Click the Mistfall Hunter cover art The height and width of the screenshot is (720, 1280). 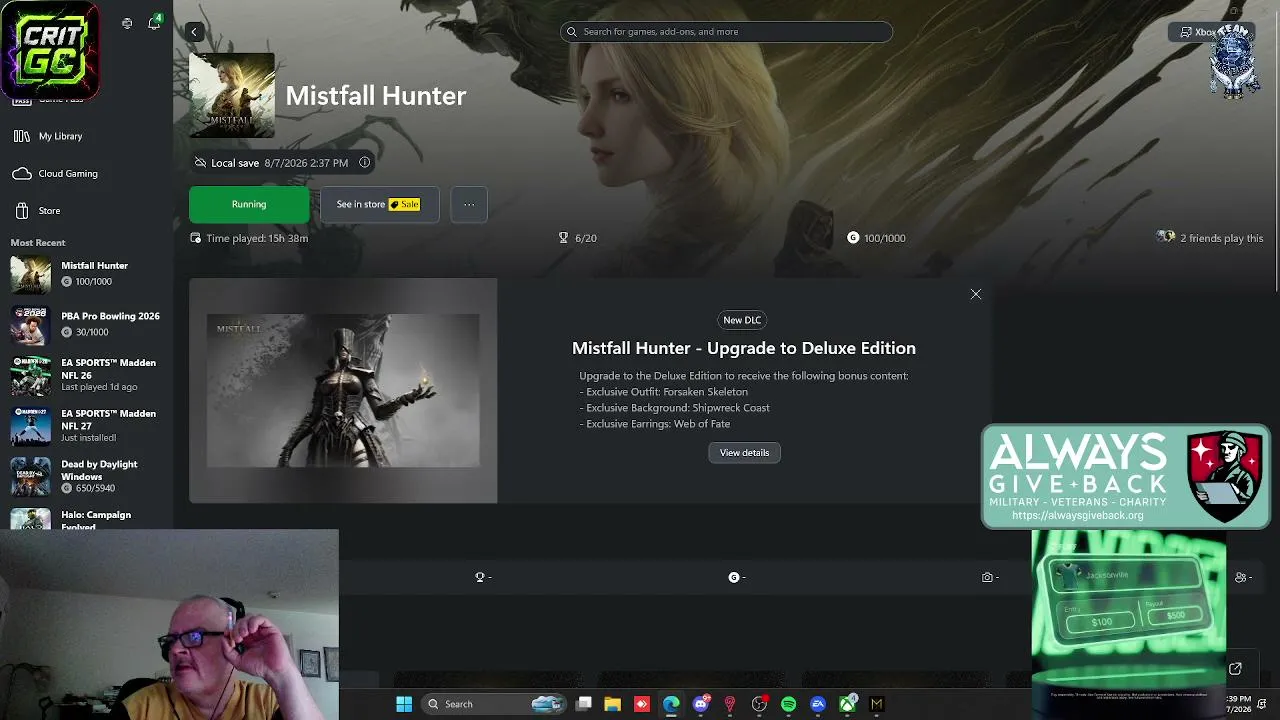coord(232,95)
